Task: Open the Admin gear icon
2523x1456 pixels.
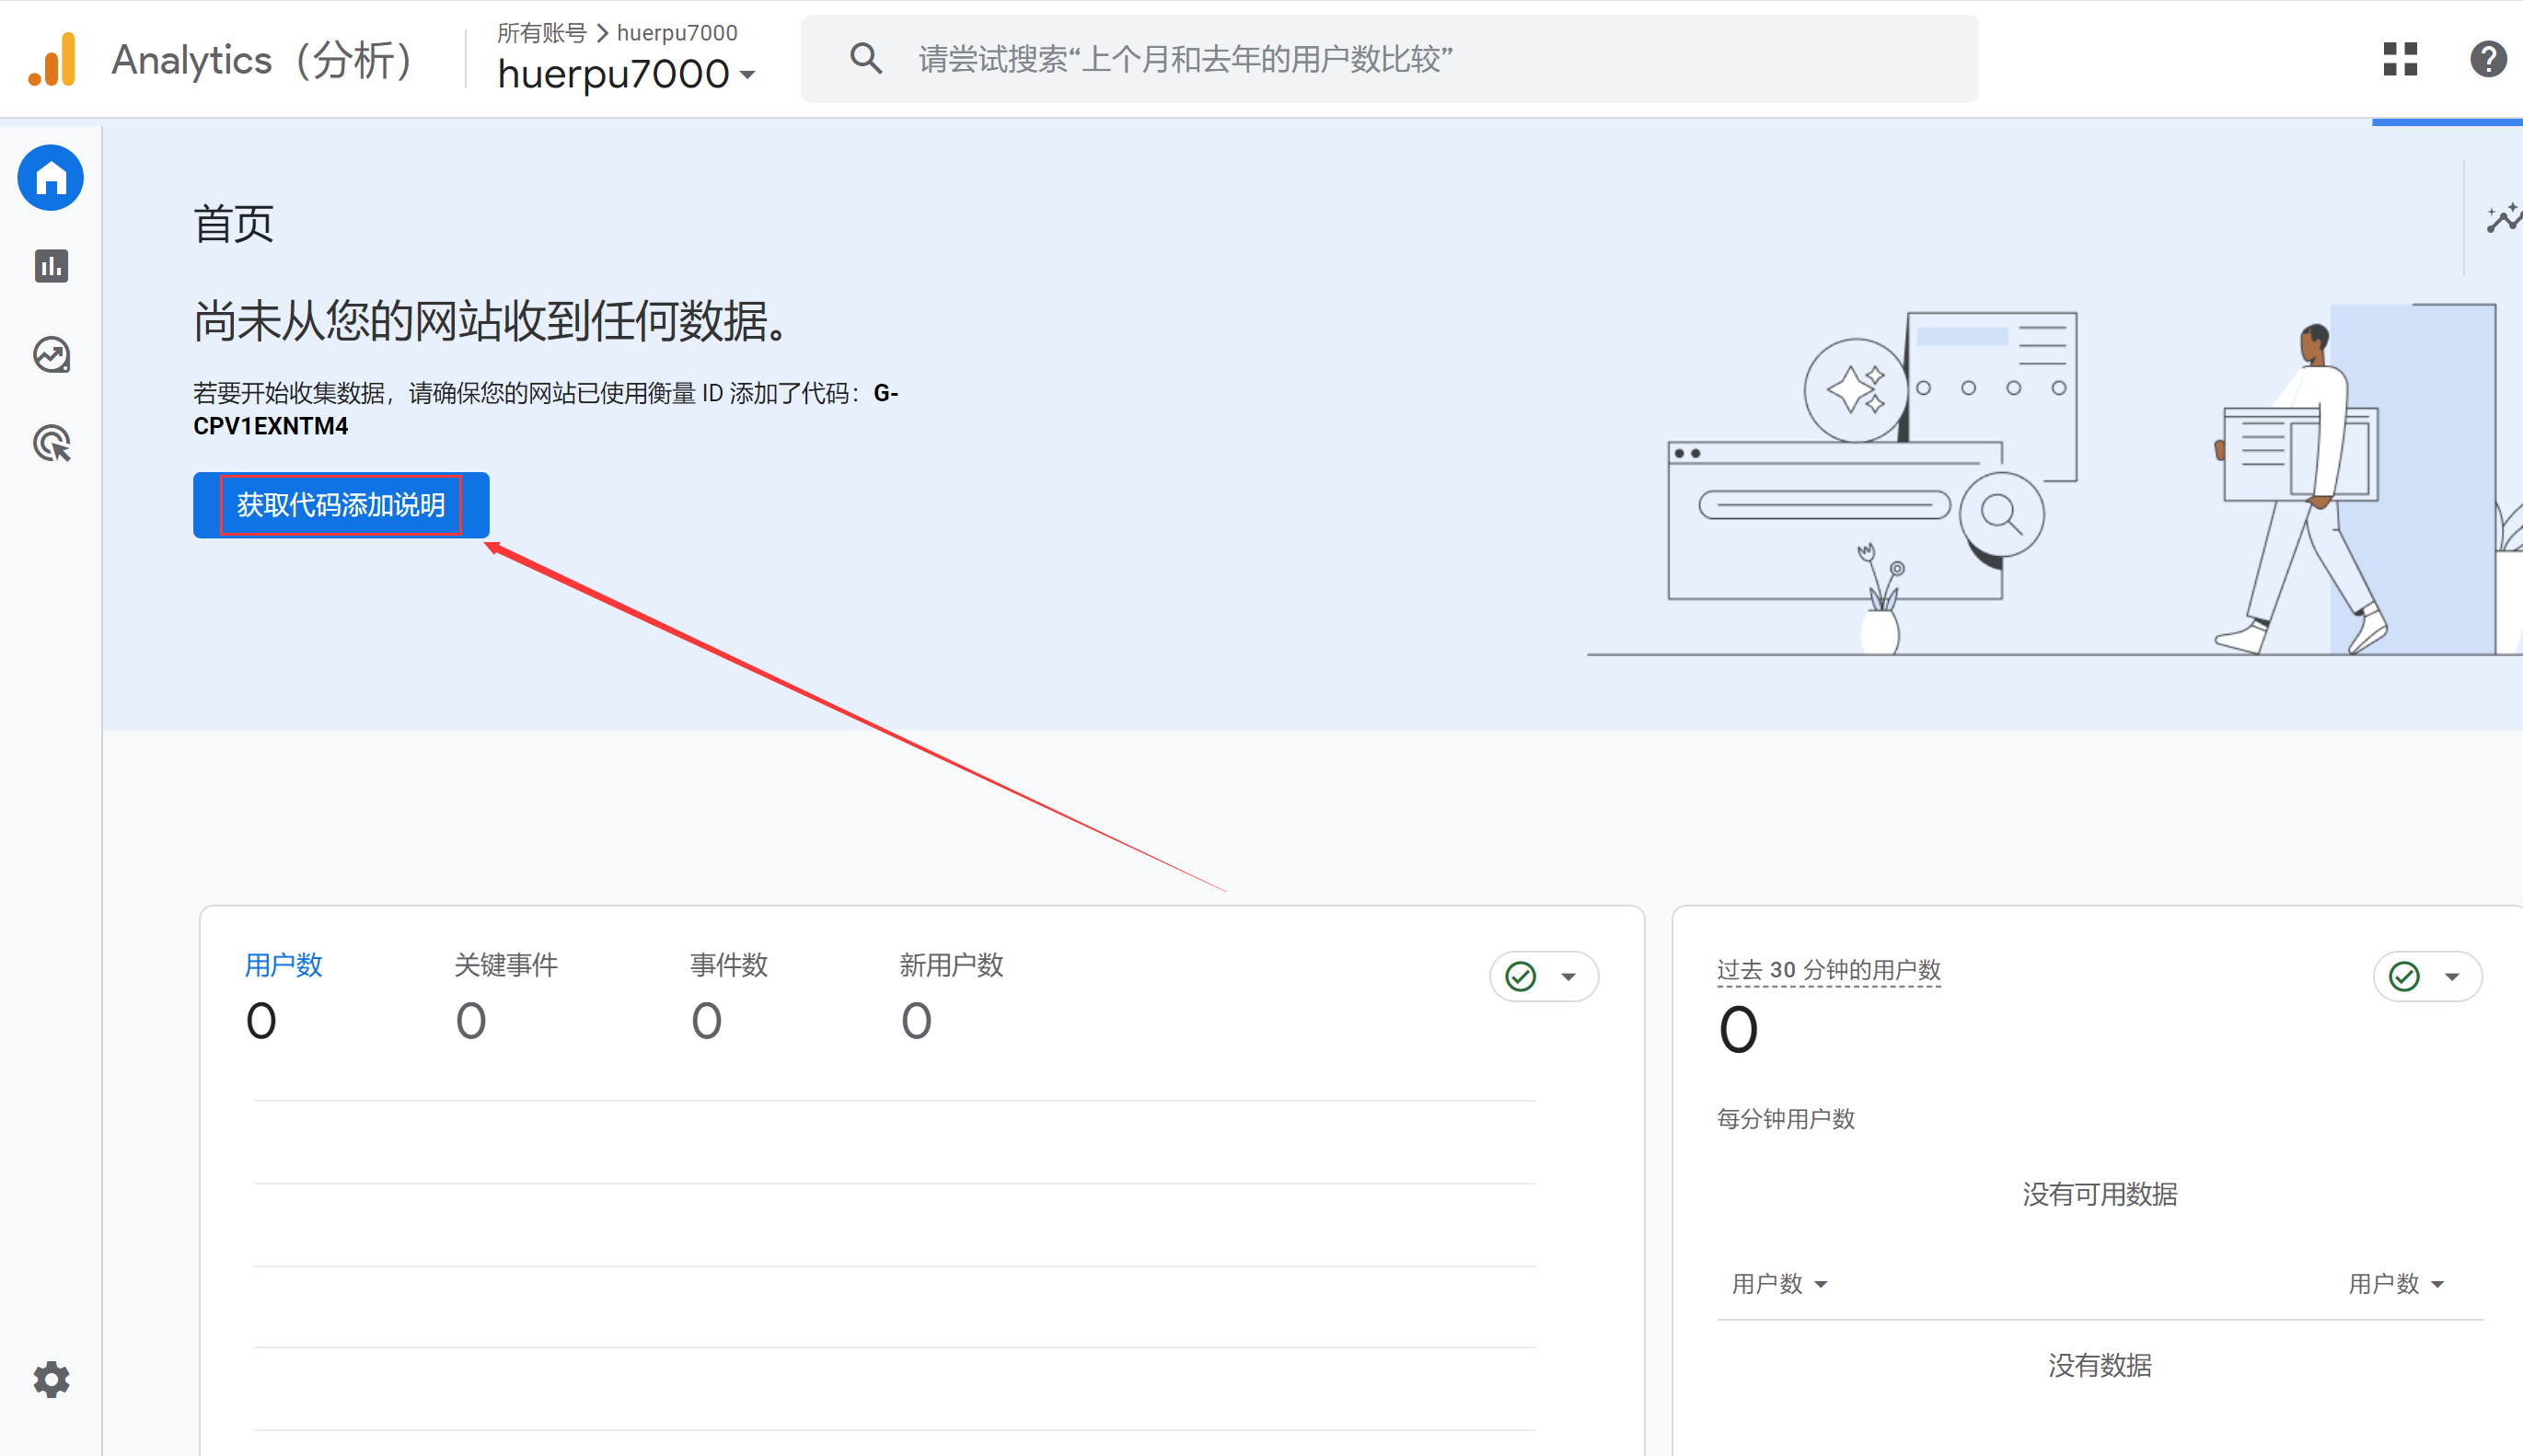Action: [x=51, y=1380]
